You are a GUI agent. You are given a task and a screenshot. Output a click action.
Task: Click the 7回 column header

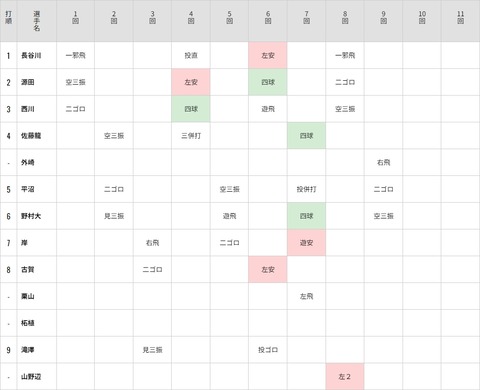pyautogui.click(x=306, y=17)
